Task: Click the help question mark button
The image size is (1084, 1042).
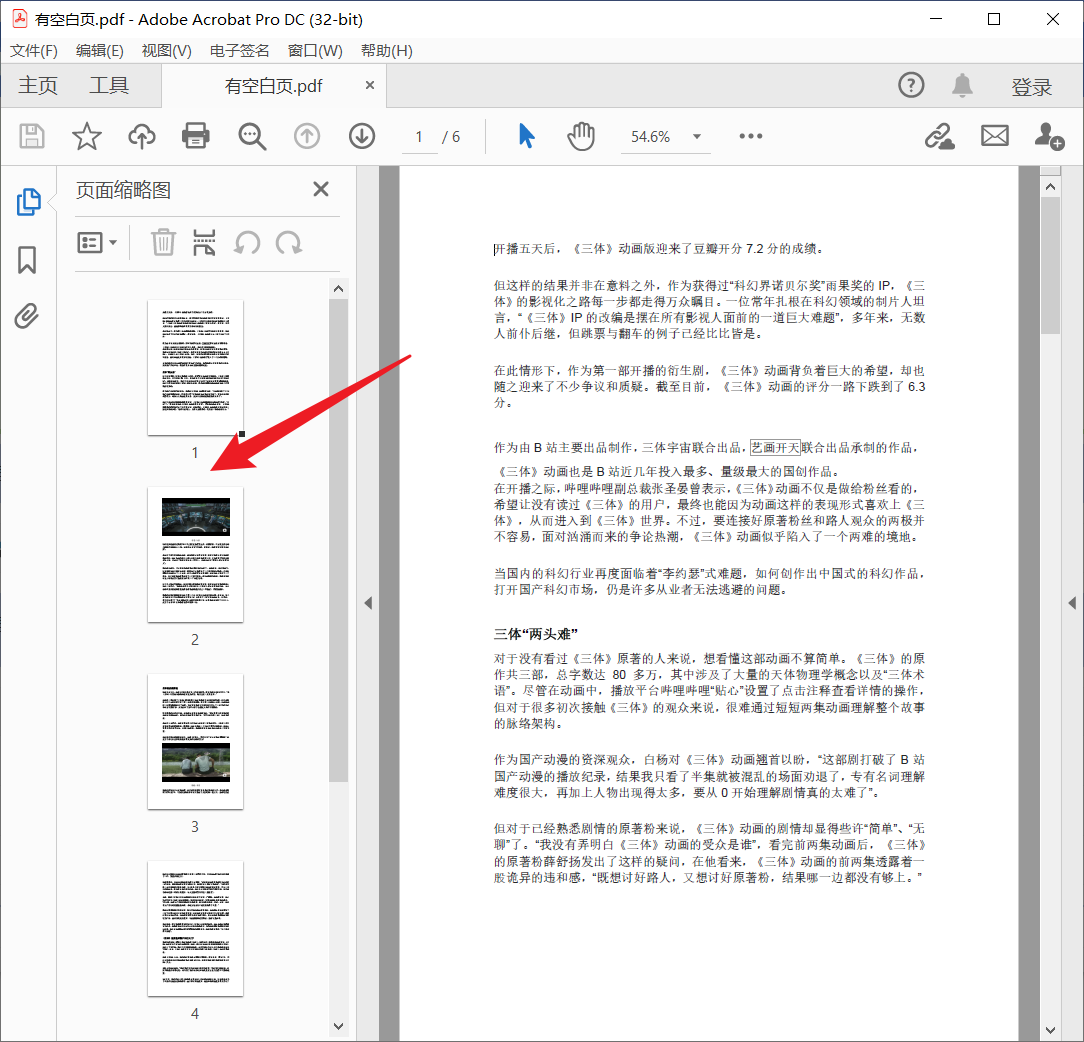Action: point(911,86)
